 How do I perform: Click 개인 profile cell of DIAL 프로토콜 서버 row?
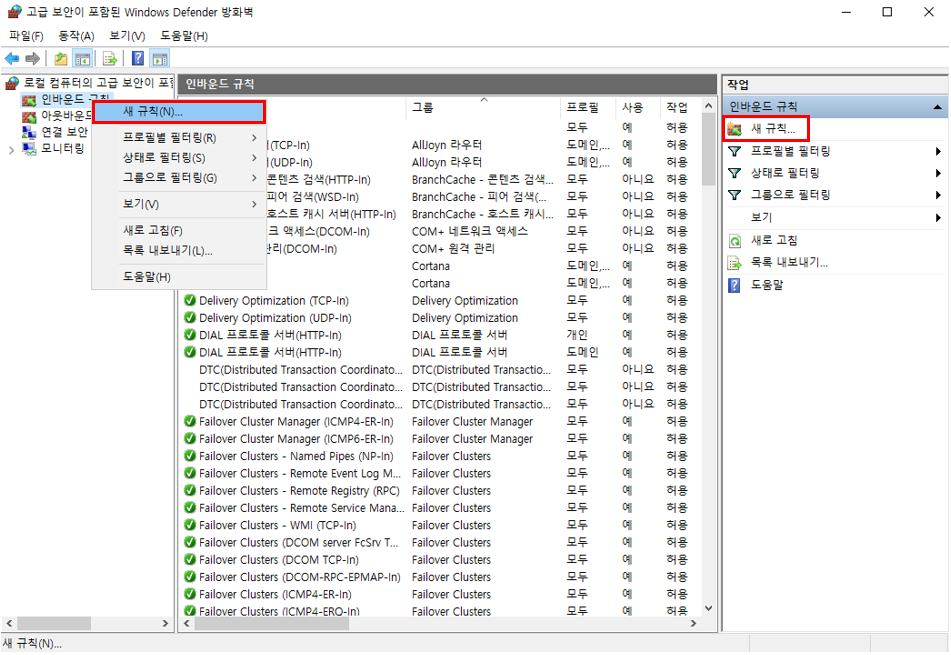tap(577, 335)
